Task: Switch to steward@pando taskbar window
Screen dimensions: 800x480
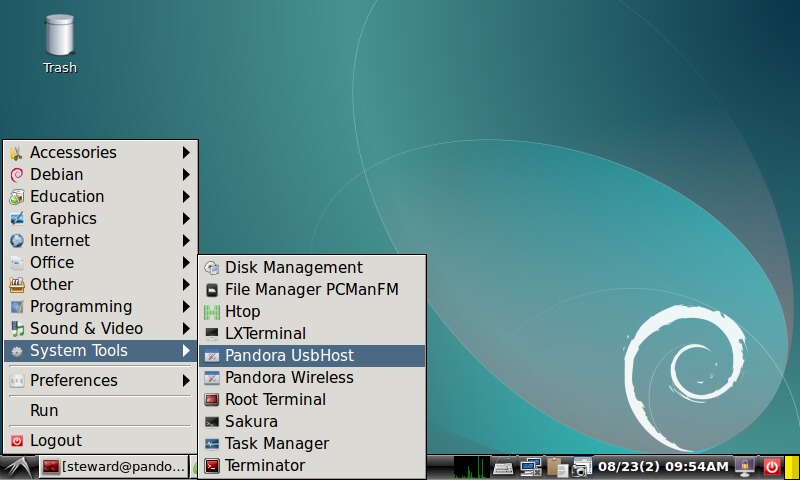Action: [x=113, y=467]
